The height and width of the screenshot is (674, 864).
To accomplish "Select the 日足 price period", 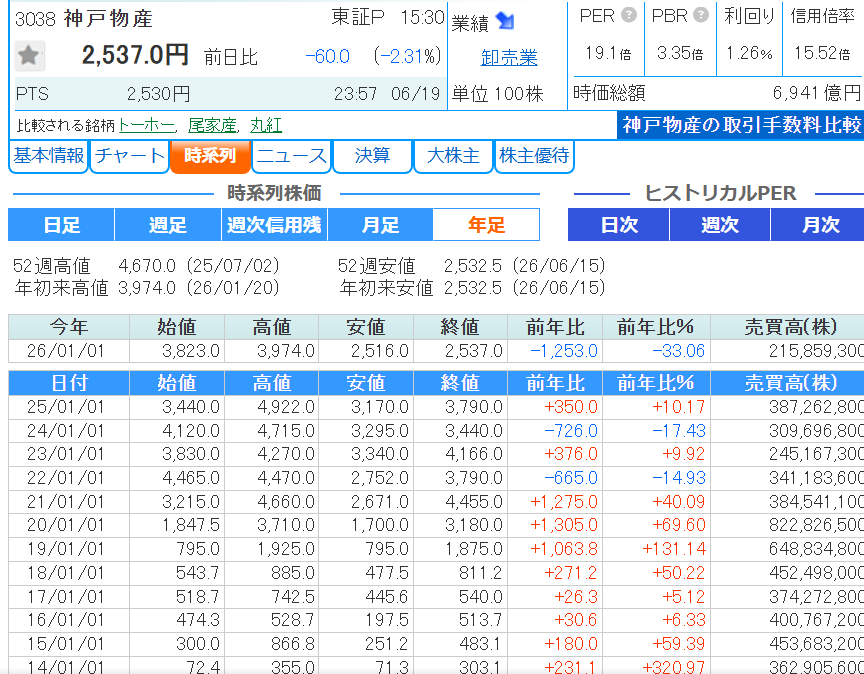I will point(61,225).
